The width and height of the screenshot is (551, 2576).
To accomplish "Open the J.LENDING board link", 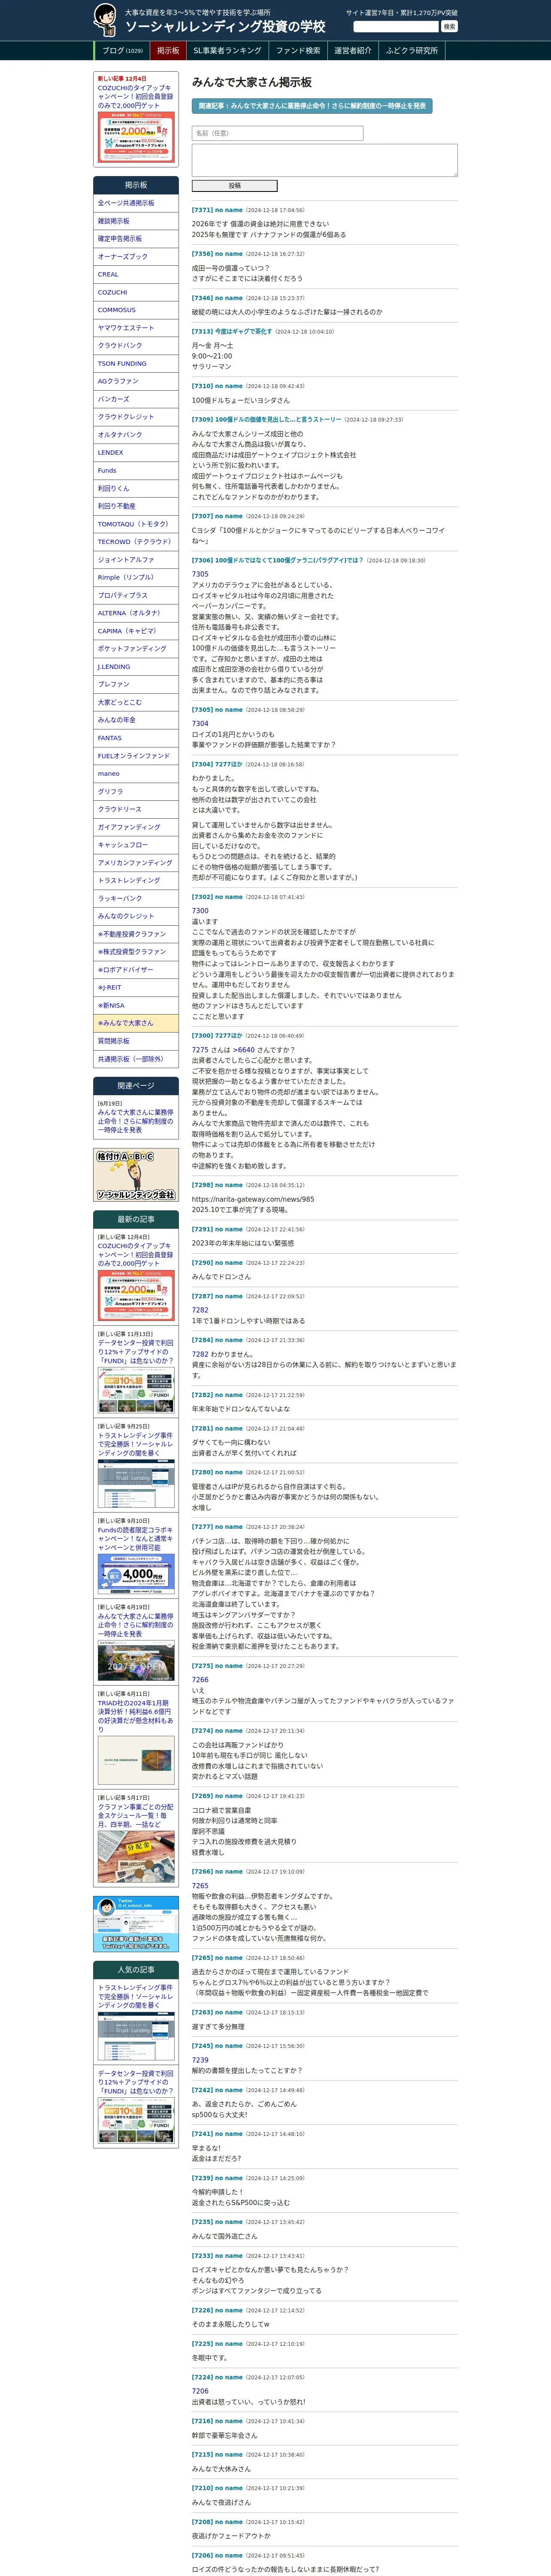I will click(x=136, y=667).
